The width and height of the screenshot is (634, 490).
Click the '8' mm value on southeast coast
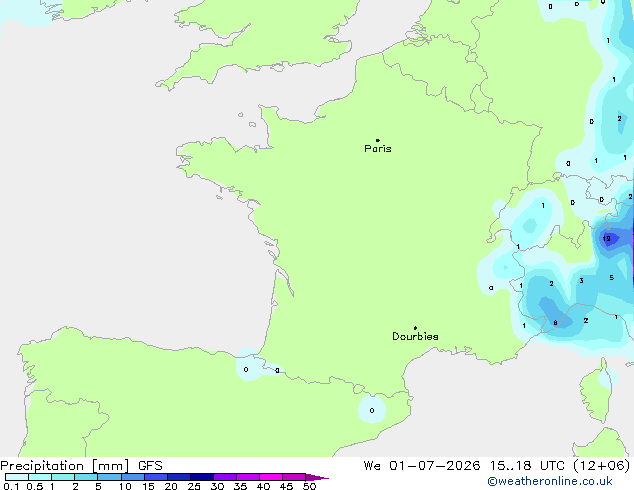(x=555, y=323)
